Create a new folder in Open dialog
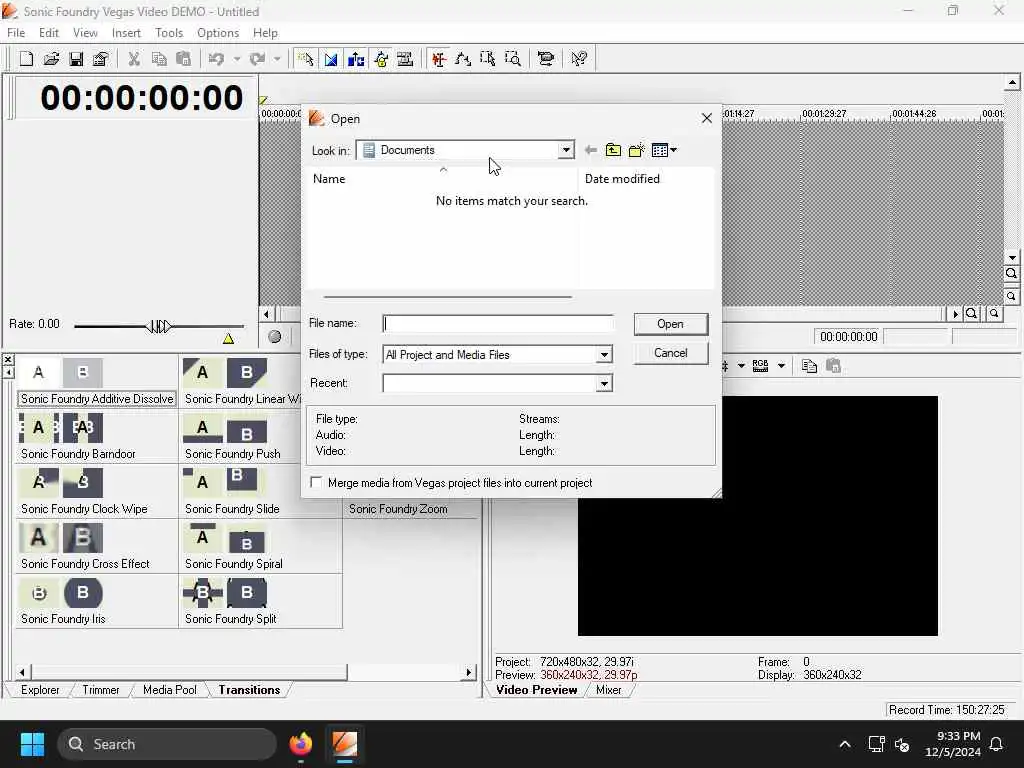 (636, 150)
